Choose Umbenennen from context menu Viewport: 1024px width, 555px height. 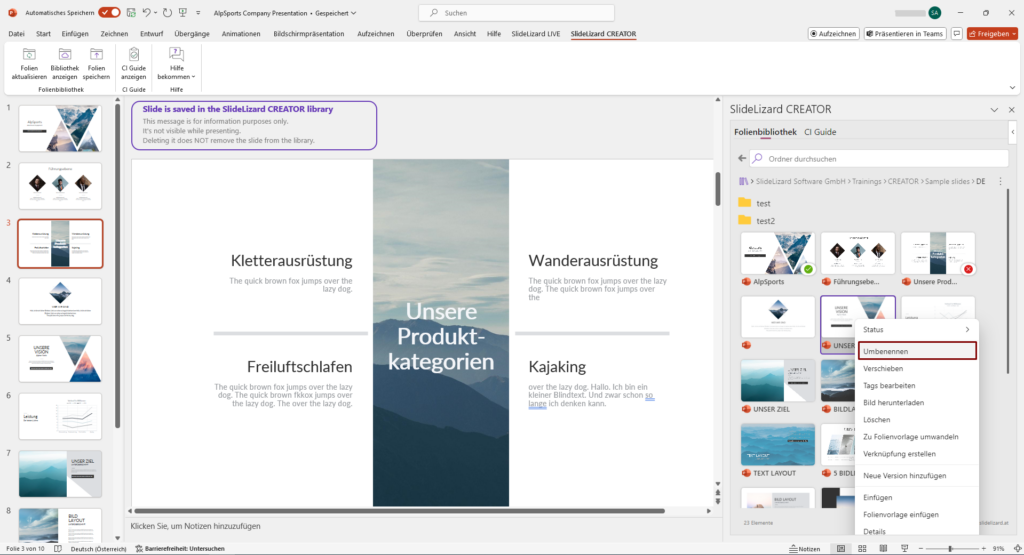click(917, 351)
